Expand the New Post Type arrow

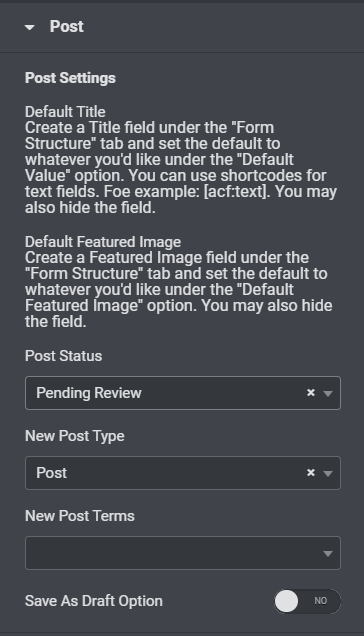(x=328, y=473)
